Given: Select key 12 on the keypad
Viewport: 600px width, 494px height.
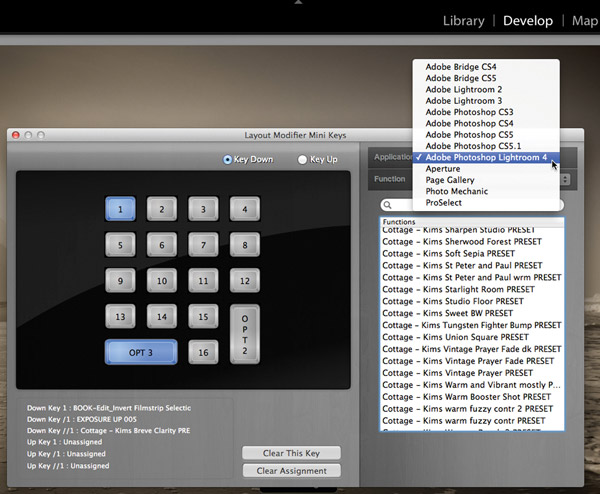Looking at the screenshot, I should pyautogui.click(x=245, y=280).
